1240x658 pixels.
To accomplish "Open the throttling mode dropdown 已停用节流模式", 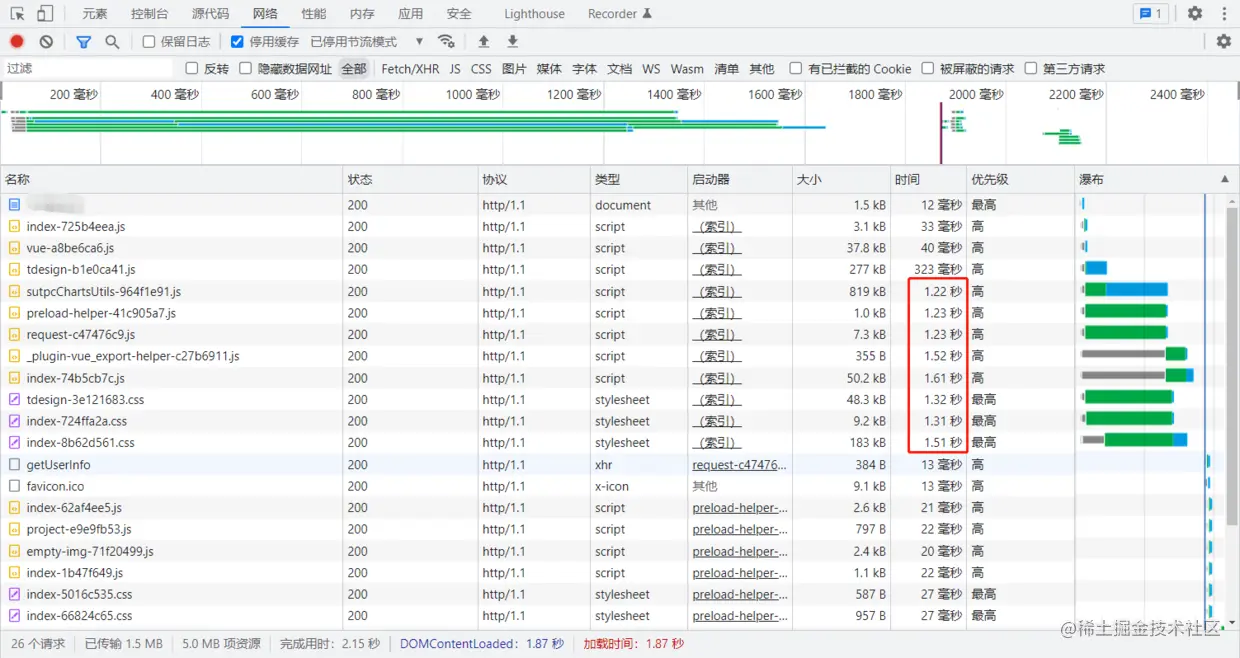I will point(367,42).
